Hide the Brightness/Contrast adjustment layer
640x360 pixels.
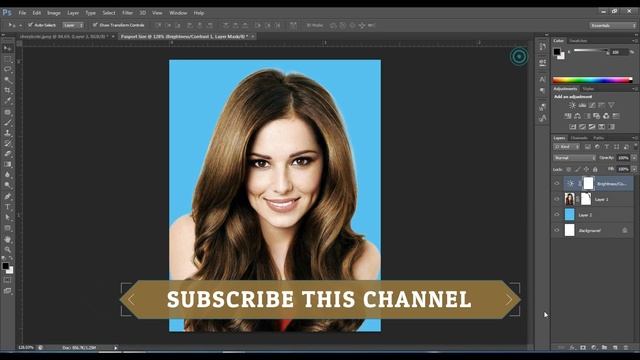(x=557, y=184)
